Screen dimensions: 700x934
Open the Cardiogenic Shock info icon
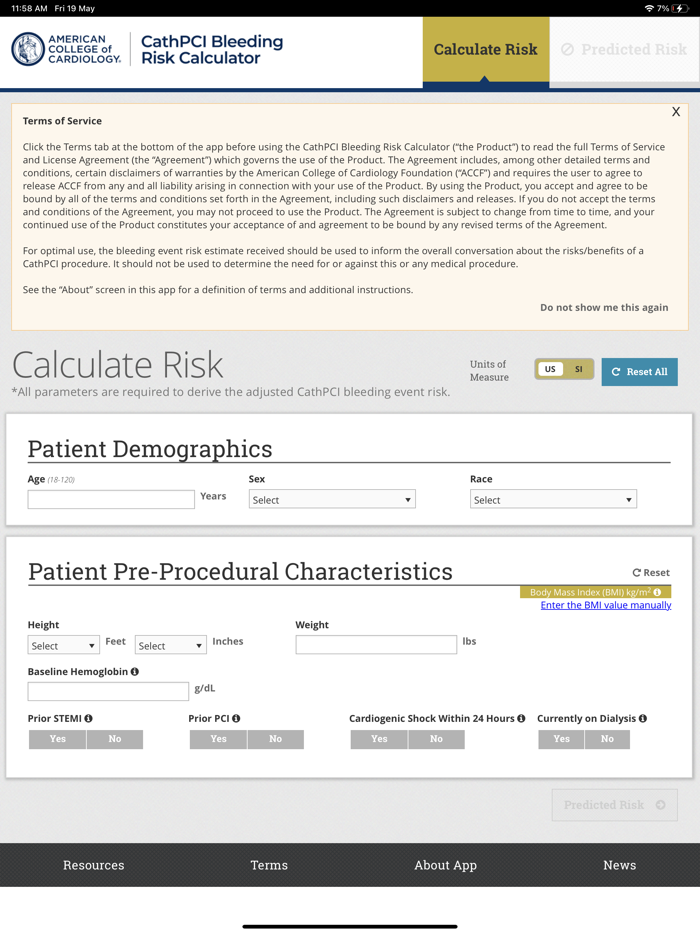(520, 718)
